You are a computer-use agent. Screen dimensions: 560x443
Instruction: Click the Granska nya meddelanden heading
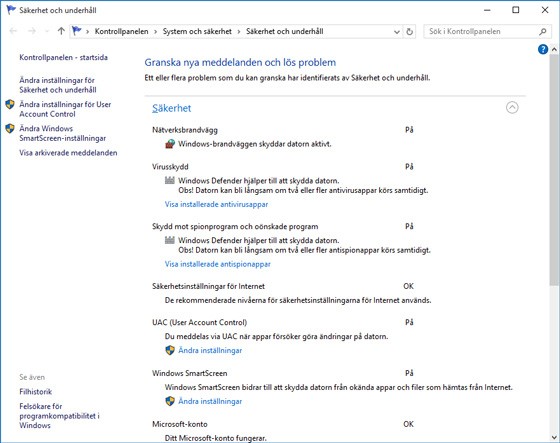point(240,63)
